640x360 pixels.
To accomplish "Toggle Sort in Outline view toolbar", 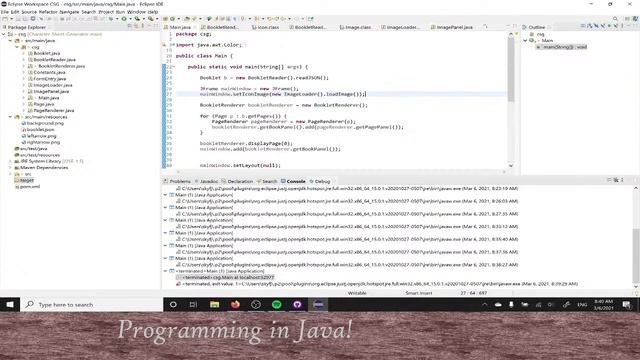I will (x=590, y=26).
